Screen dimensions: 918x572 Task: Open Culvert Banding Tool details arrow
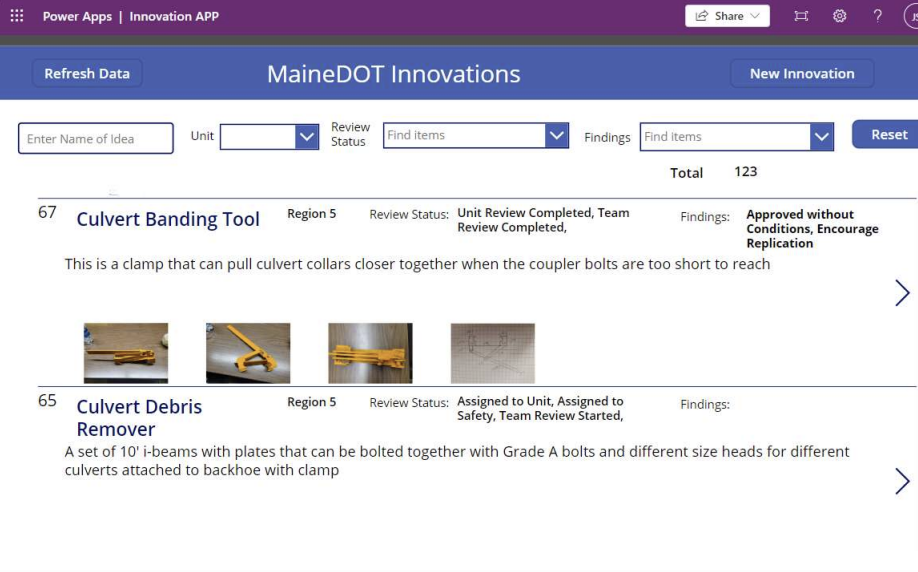pos(902,292)
